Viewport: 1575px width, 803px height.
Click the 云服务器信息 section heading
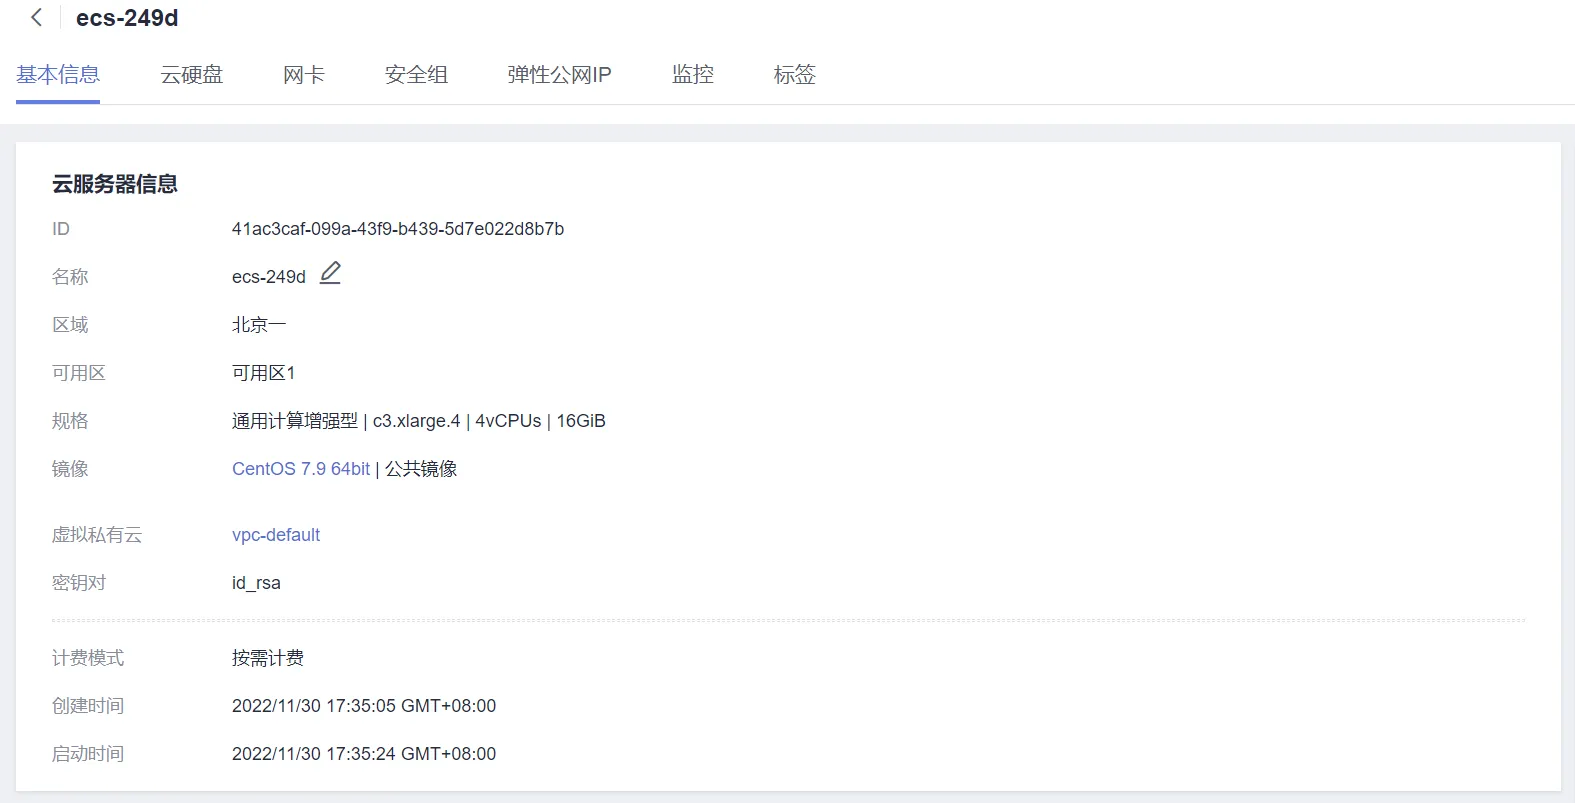[115, 184]
